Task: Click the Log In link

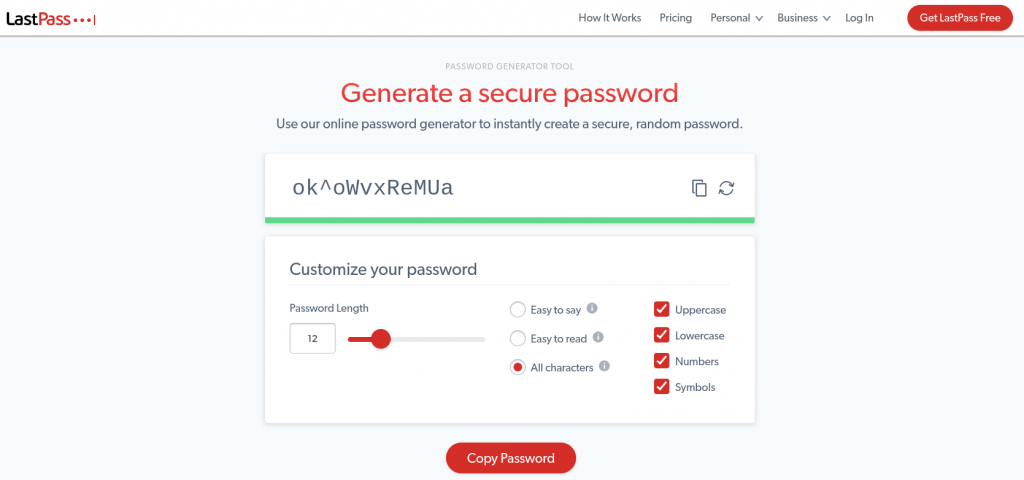Action: 859,18
